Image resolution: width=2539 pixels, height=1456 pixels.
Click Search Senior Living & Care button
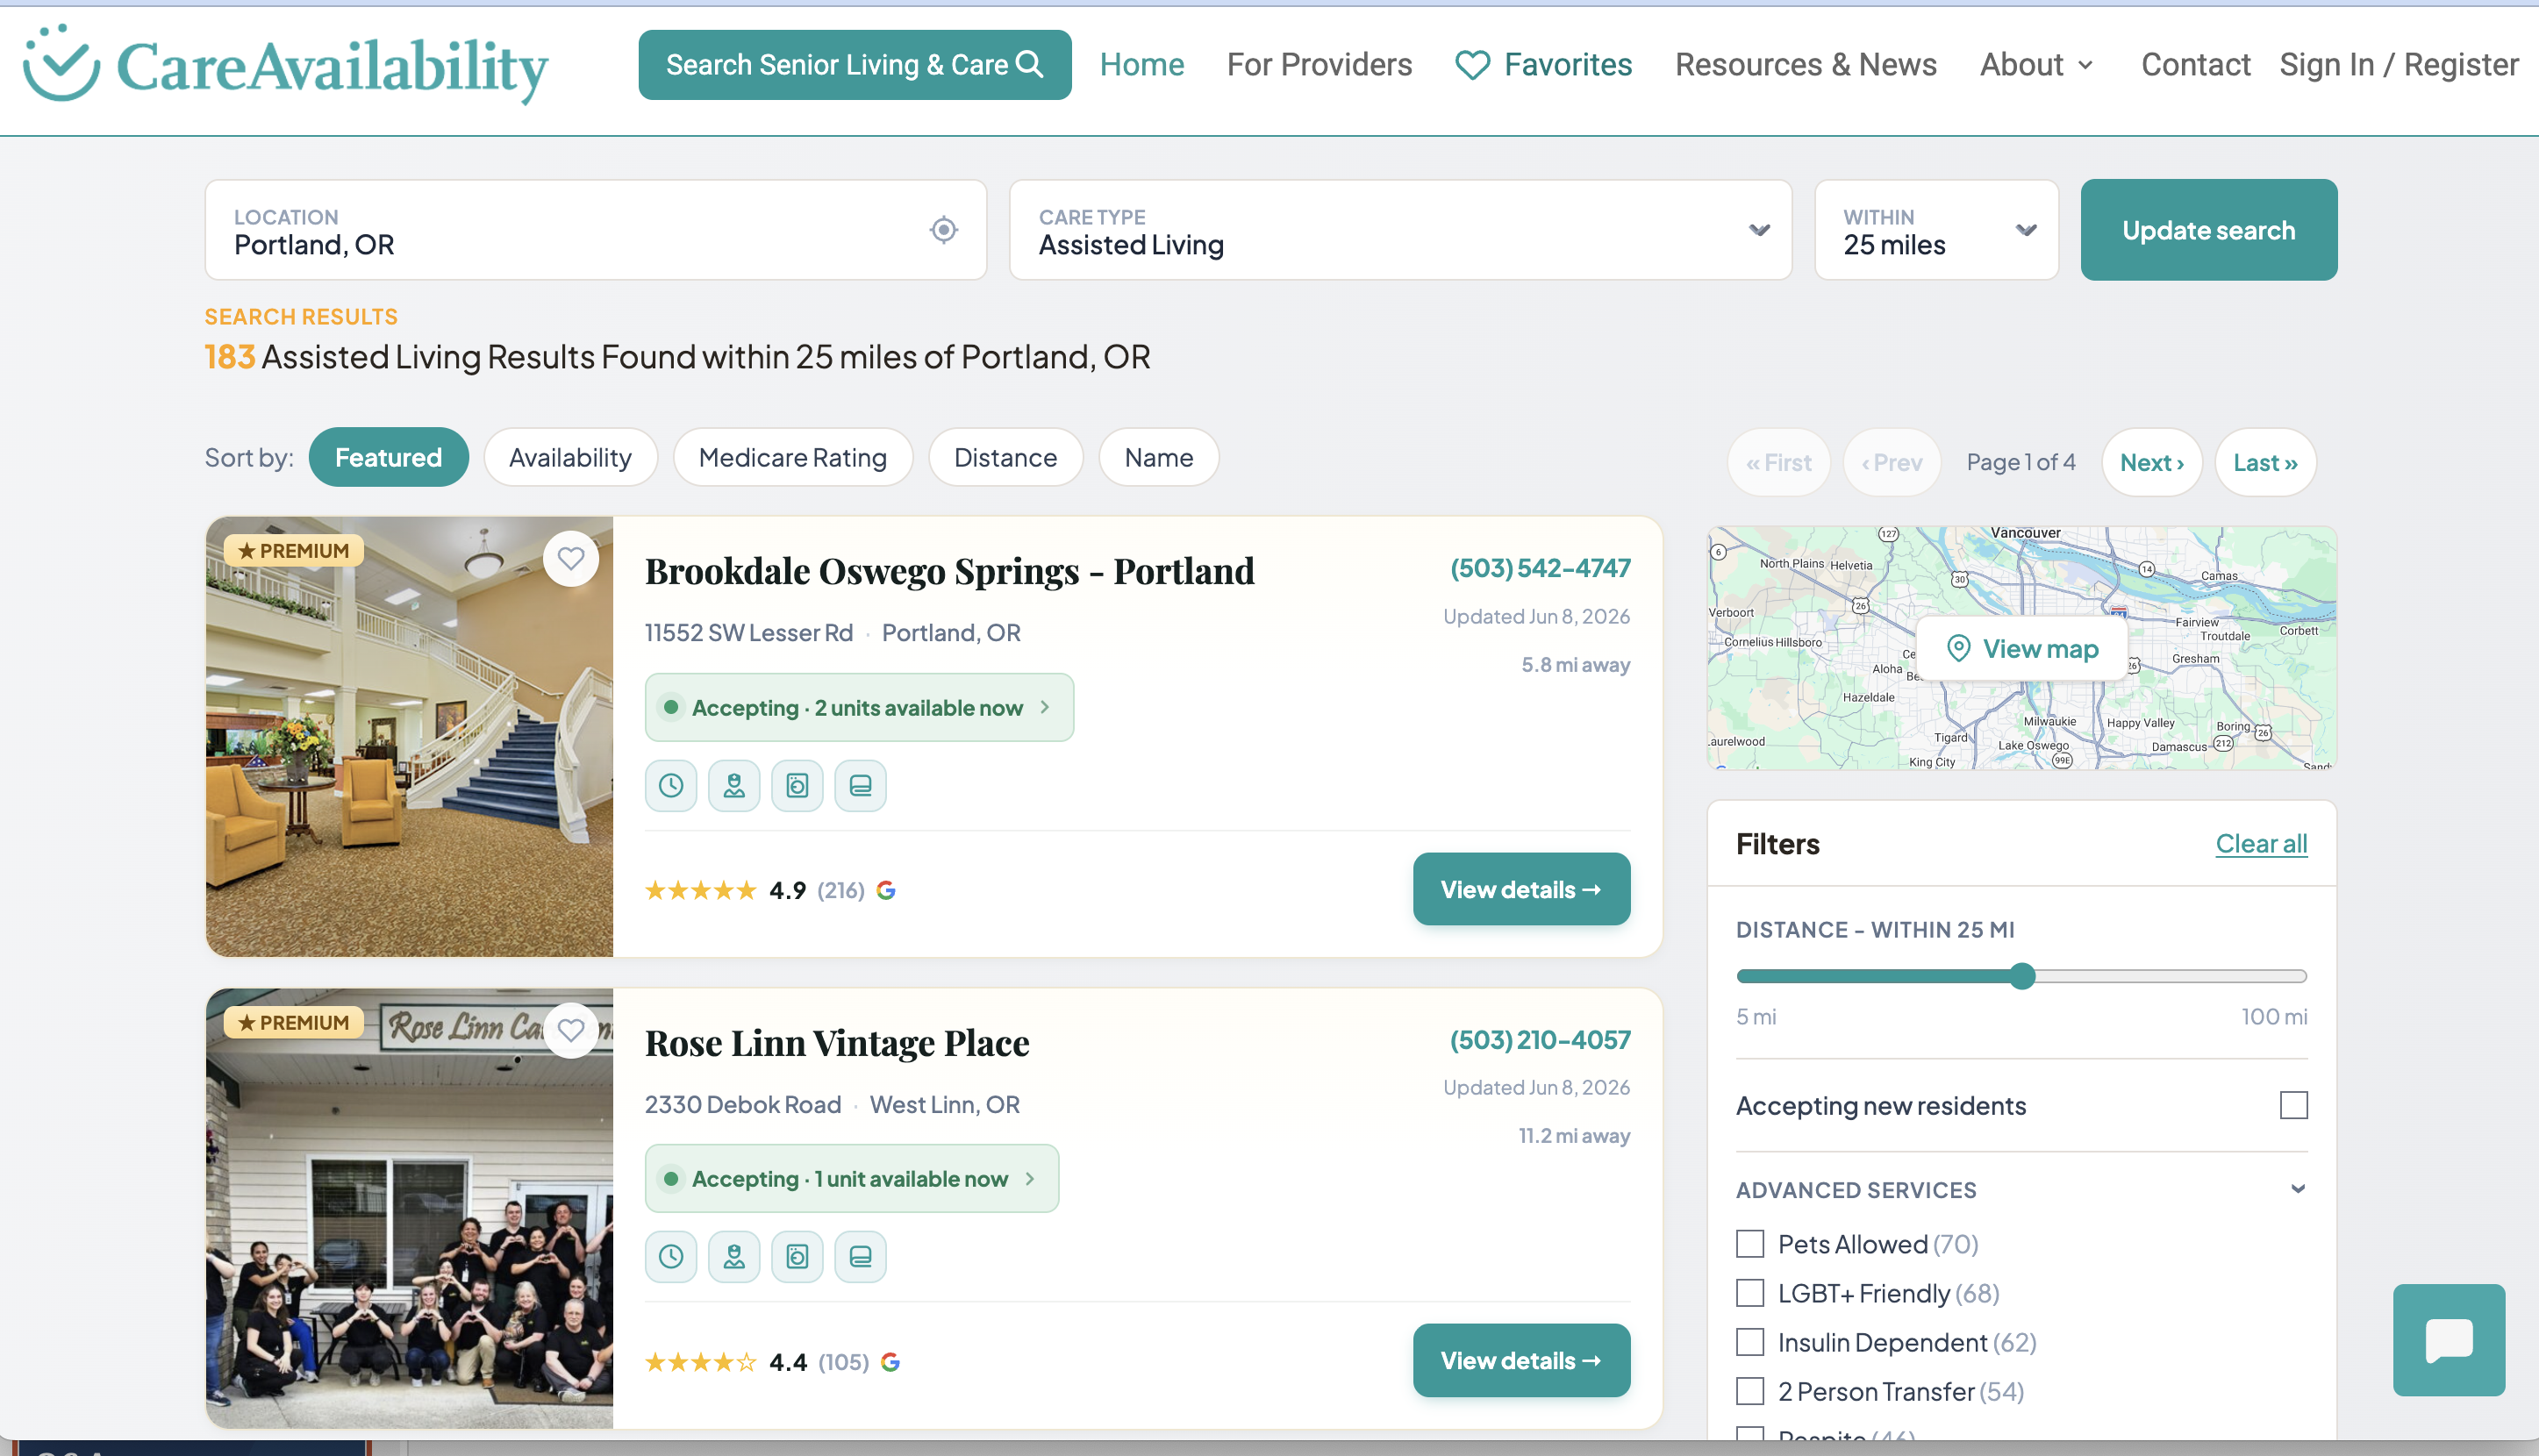click(855, 65)
